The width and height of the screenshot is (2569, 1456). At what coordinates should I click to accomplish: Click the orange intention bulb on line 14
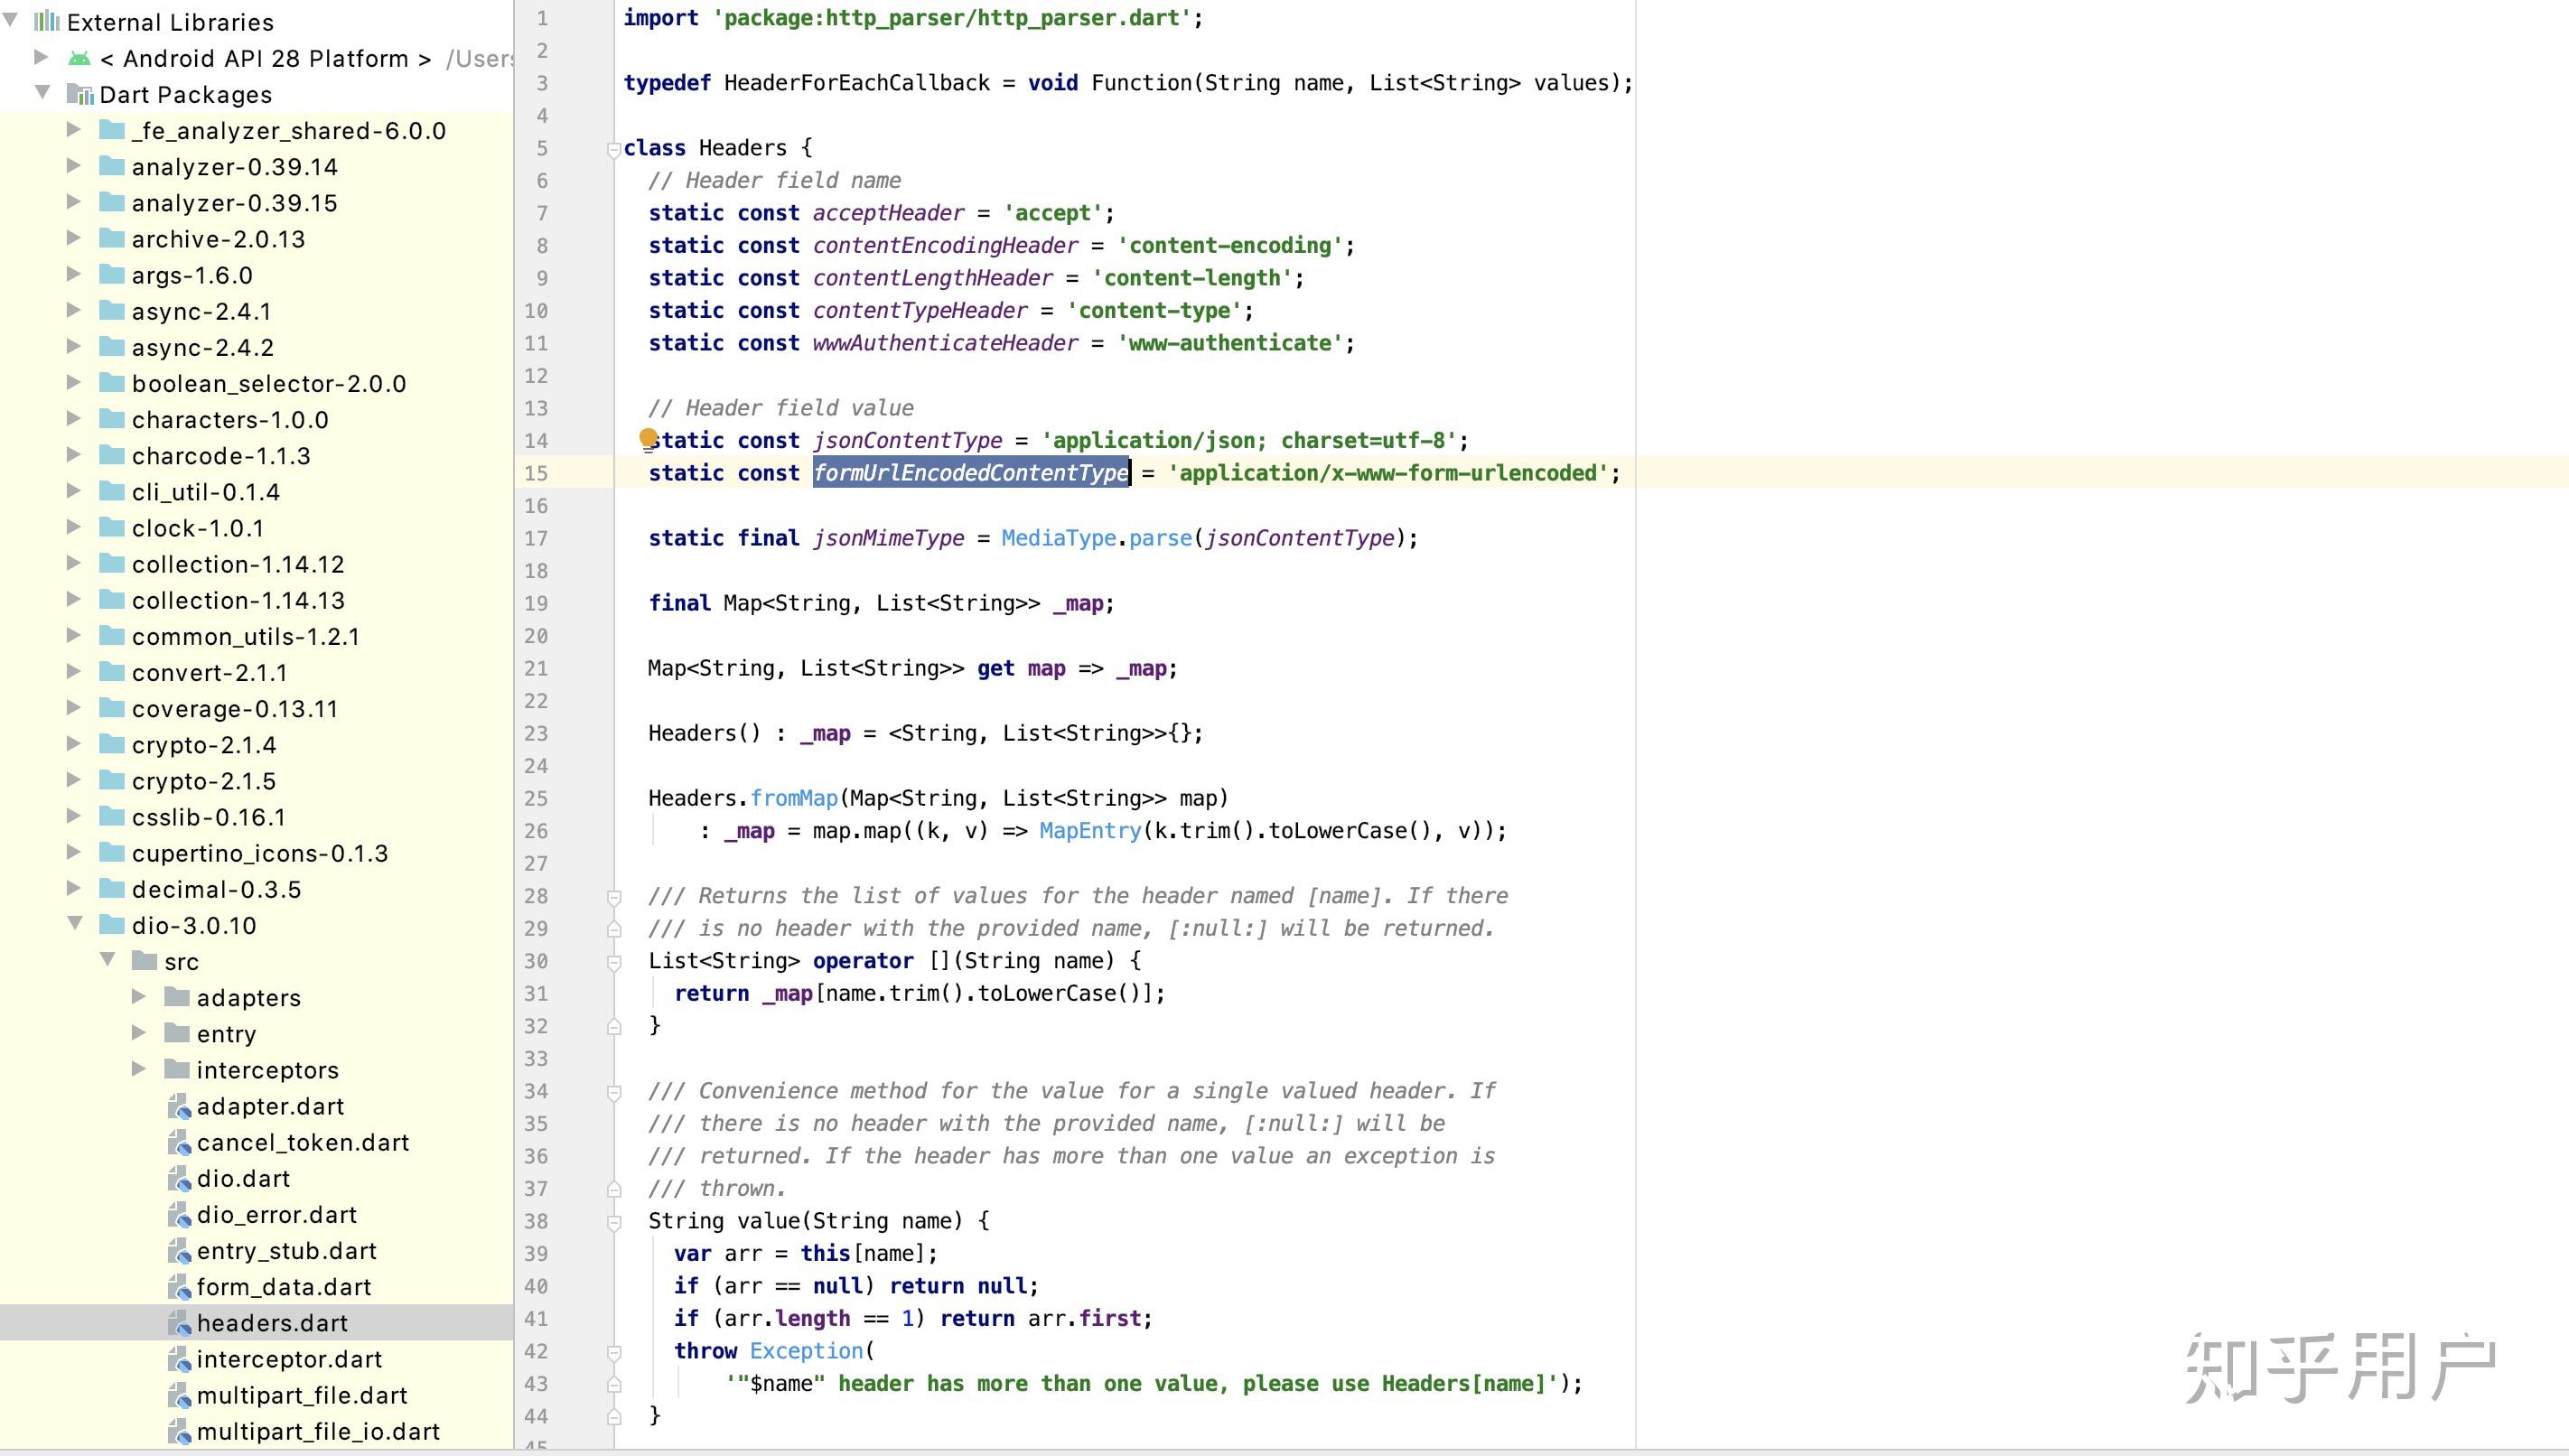point(648,438)
